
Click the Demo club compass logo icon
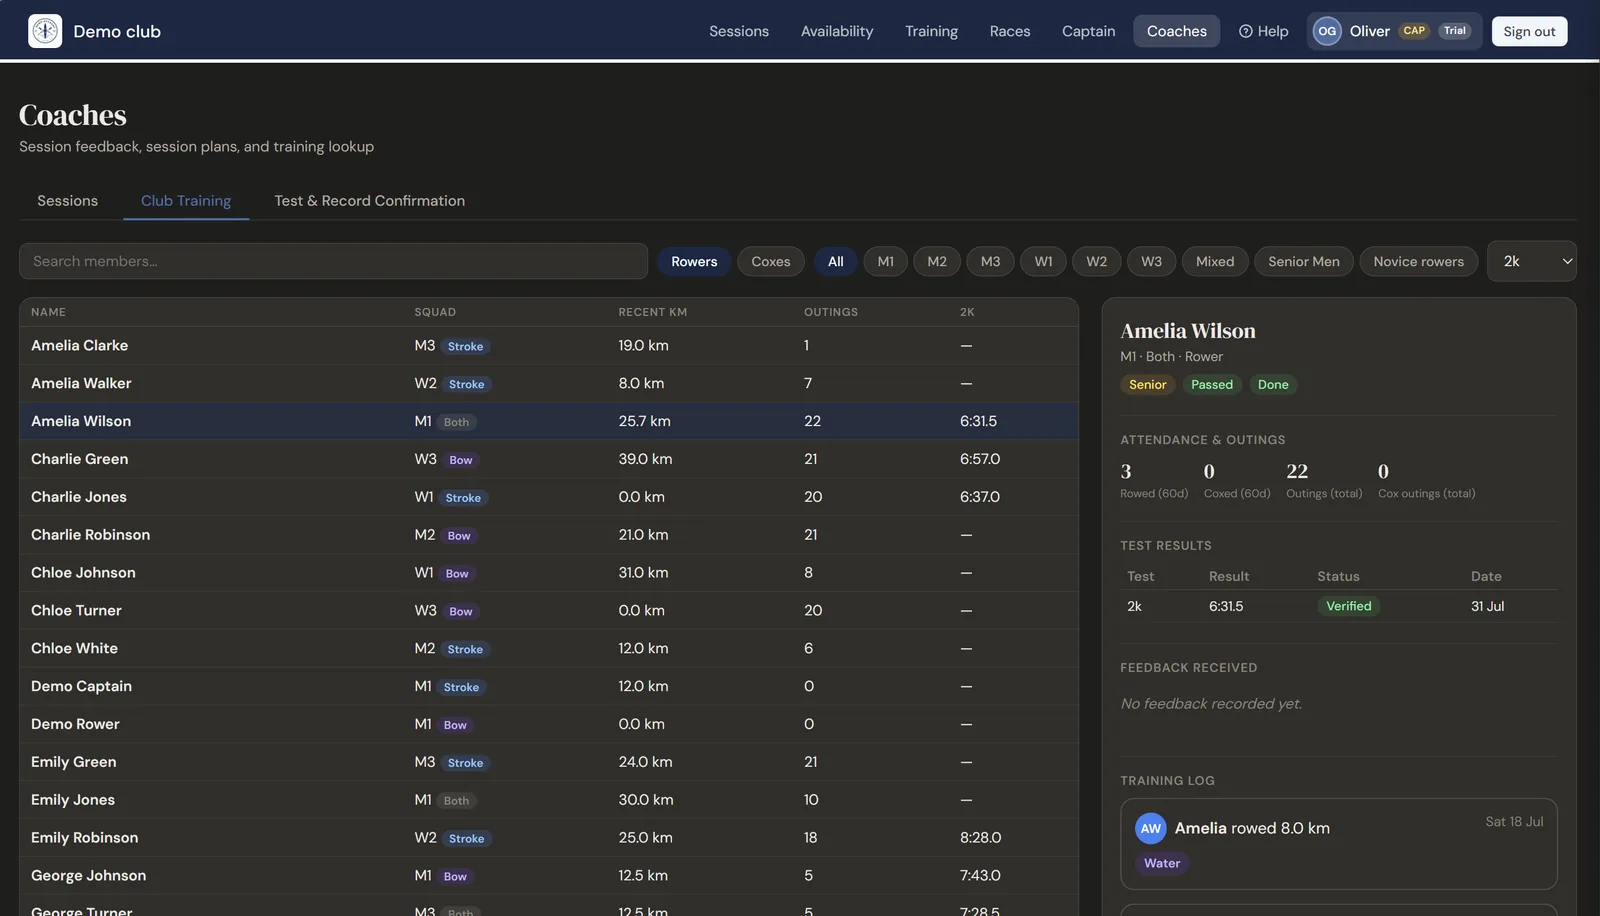(x=45, y=31)
